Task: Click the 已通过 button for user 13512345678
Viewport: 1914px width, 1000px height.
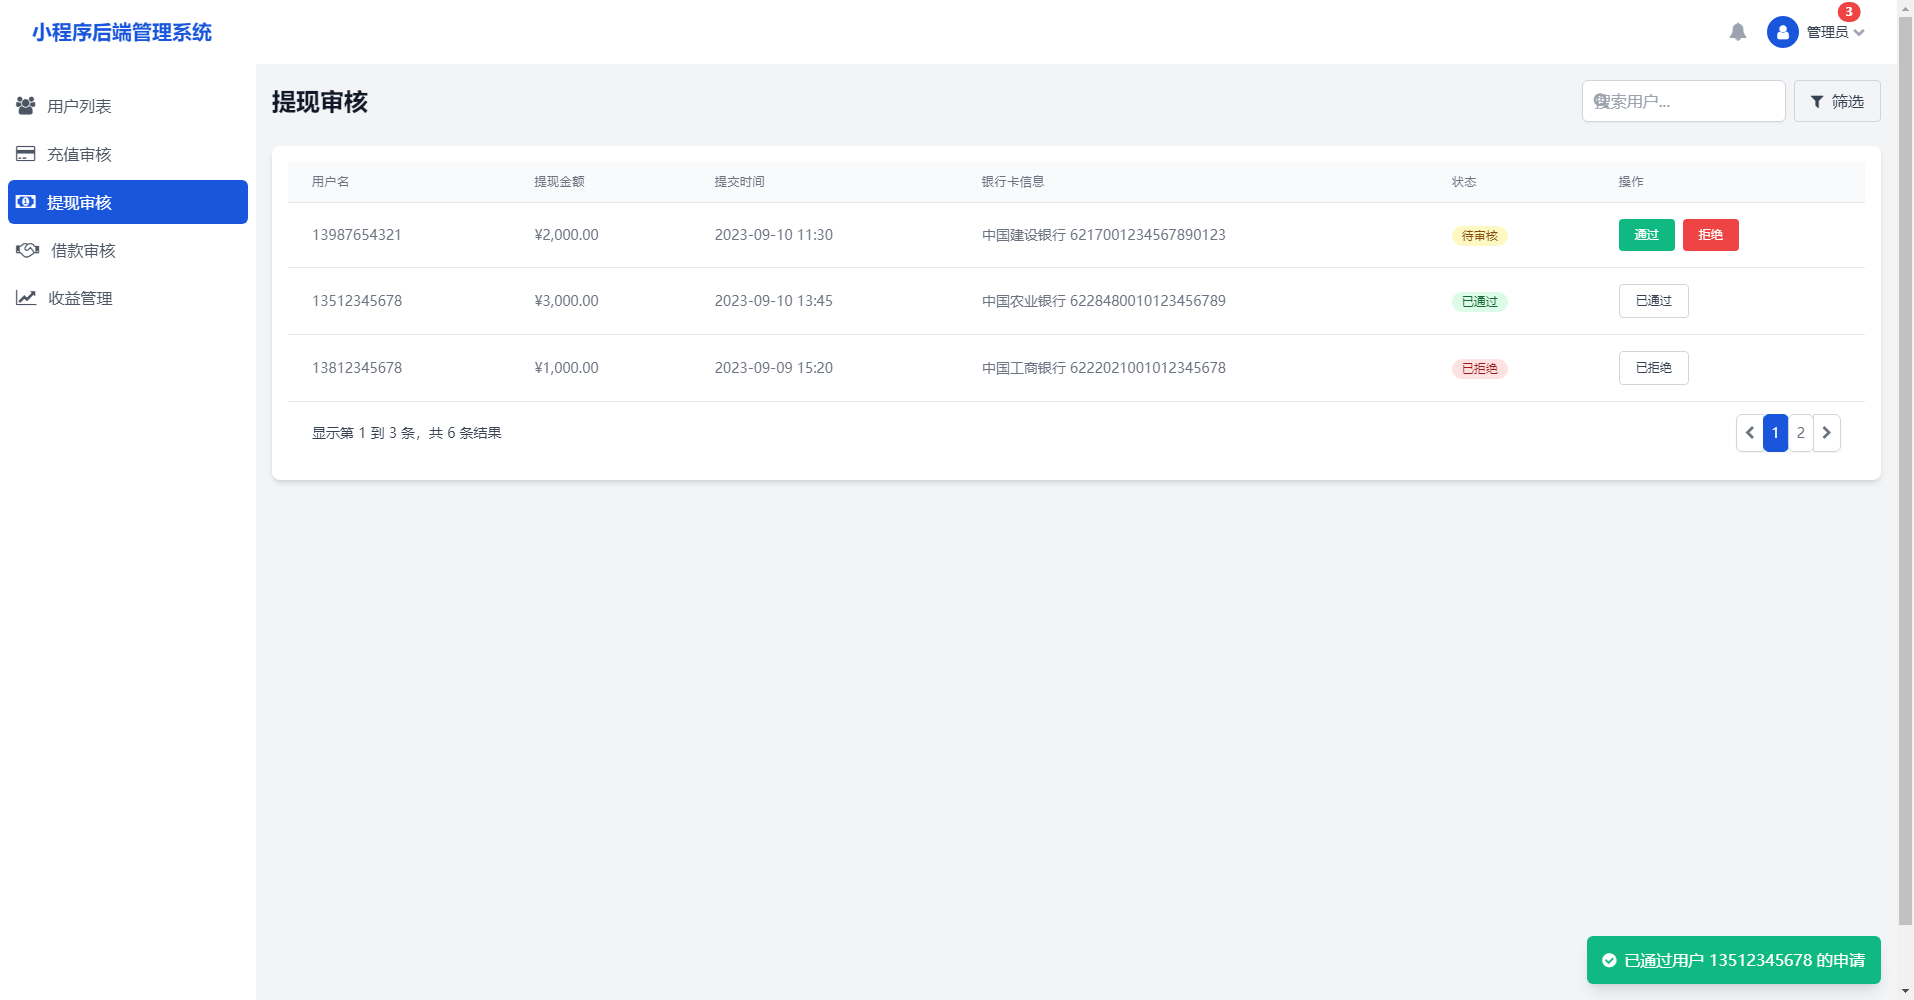Action: pyautogui.click(x=1653, y=301)
